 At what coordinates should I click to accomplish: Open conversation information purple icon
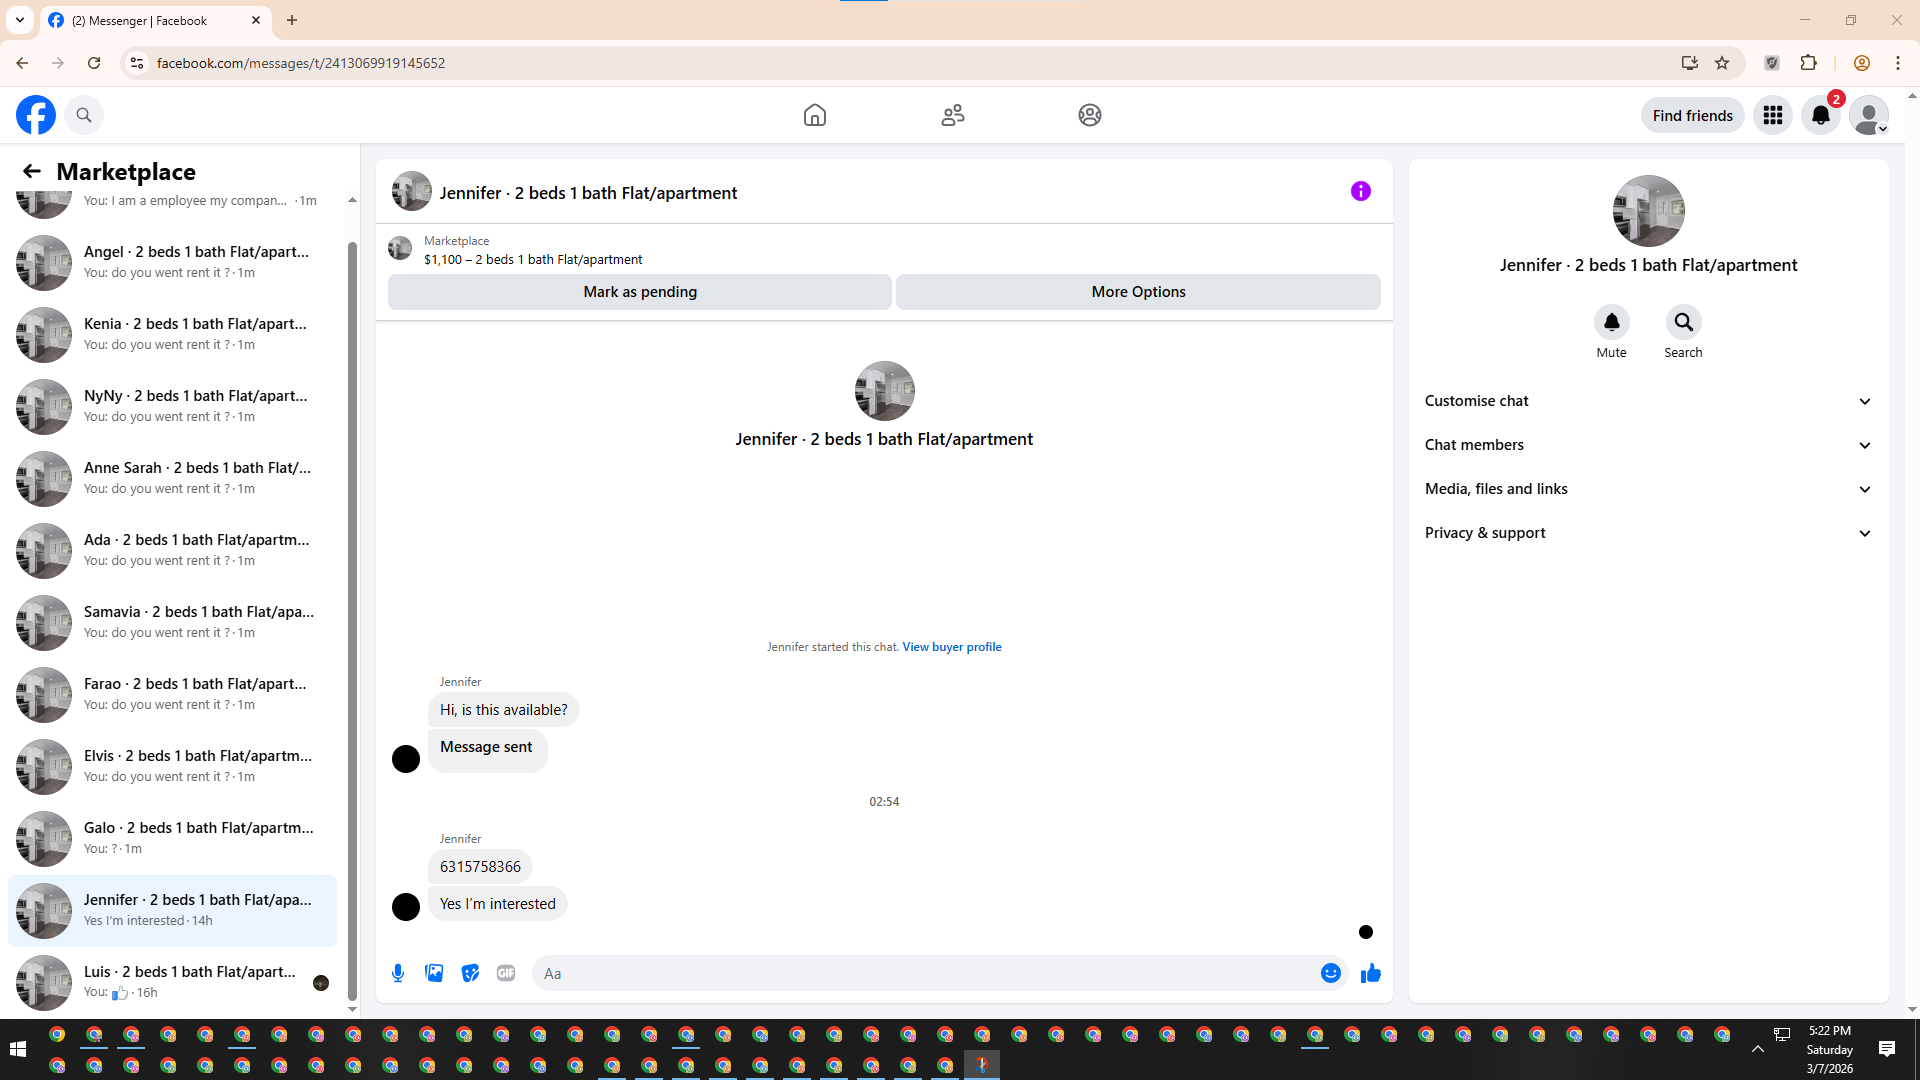(x=1361, y=191)
